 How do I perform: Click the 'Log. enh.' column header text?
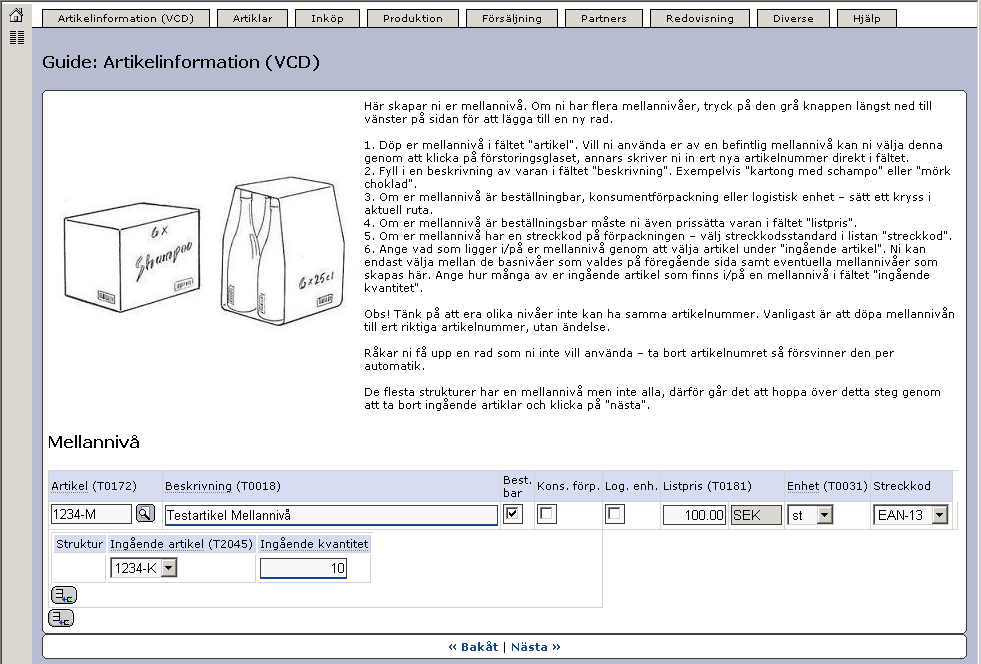[631, 486]
